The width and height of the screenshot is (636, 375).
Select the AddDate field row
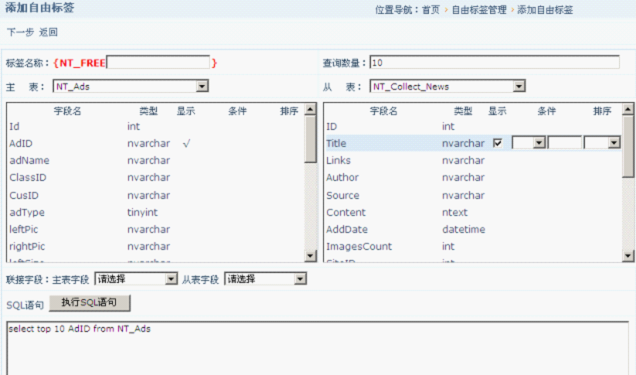(x=473, y=229)
